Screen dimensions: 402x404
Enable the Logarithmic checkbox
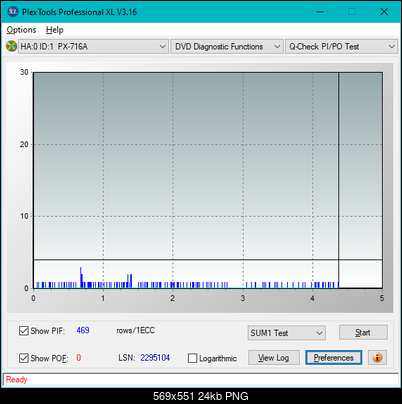coord(192,358)
